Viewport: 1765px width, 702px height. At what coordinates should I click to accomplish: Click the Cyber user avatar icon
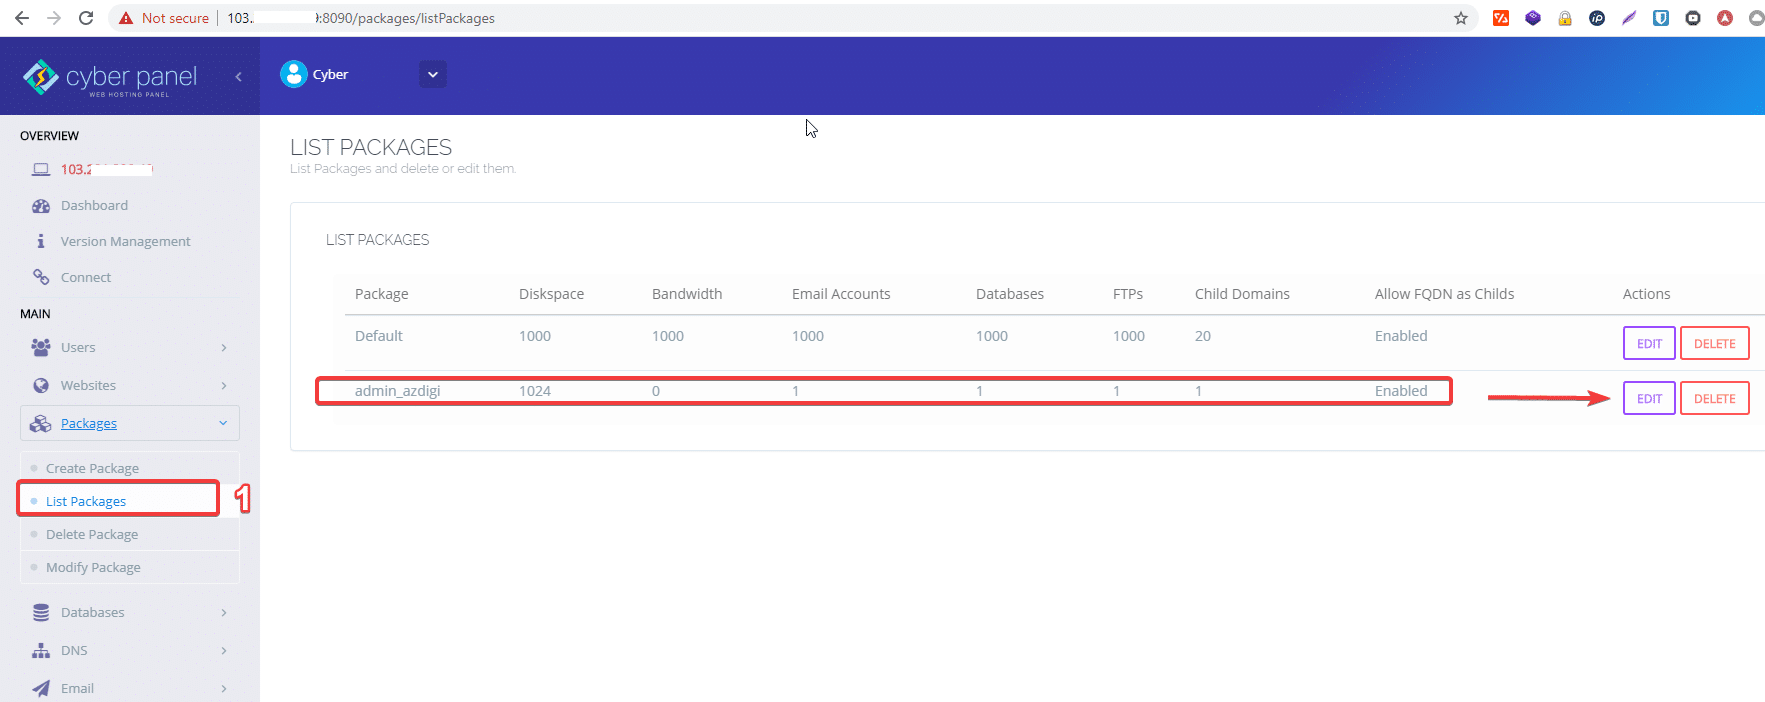tap(293, 74)
